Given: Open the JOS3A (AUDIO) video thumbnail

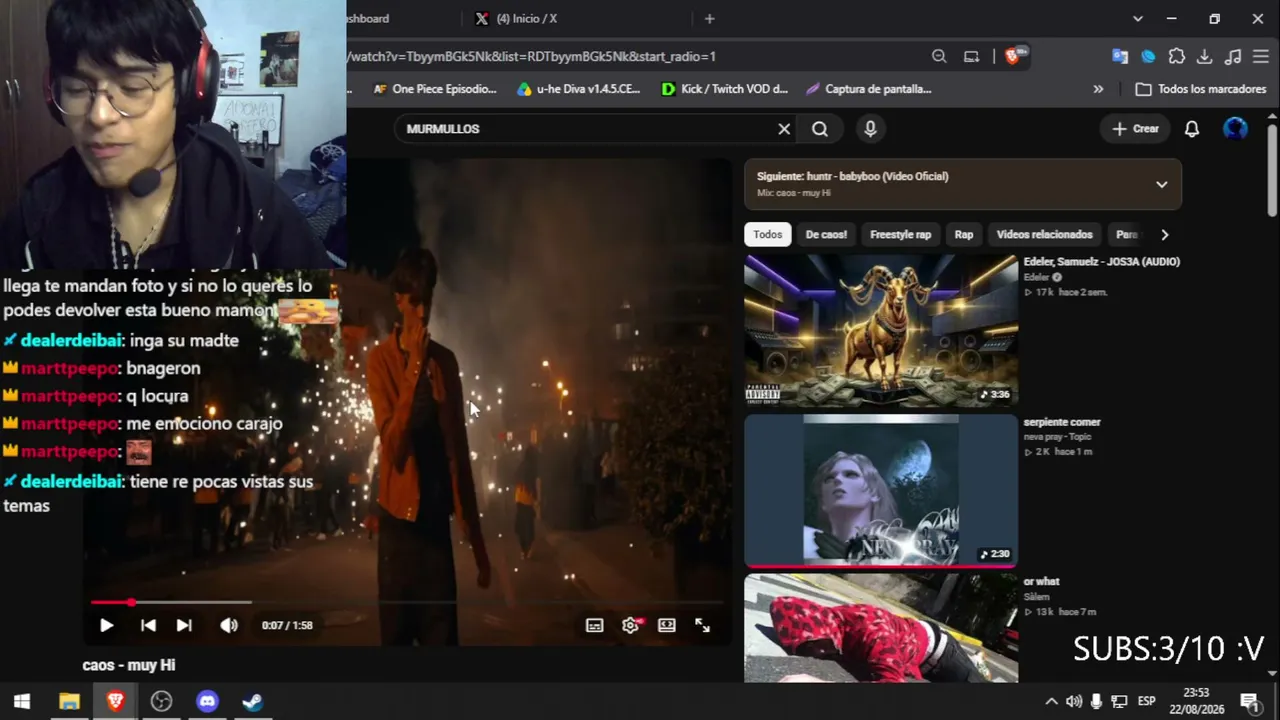Looking at the screenshot, I should [x=881, y=330].
